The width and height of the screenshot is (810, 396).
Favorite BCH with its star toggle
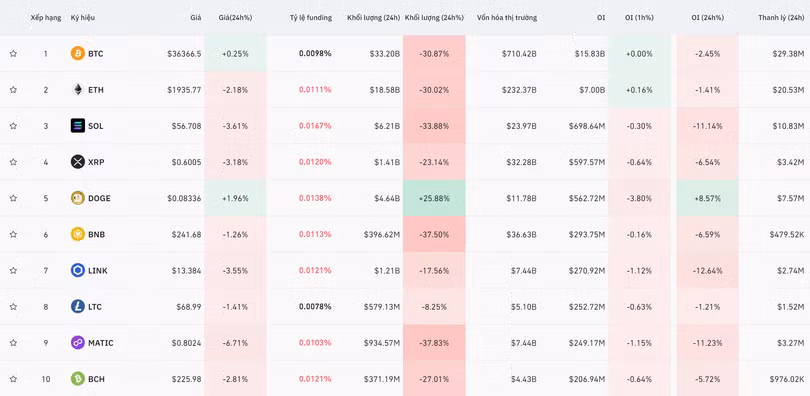(13, 378)
